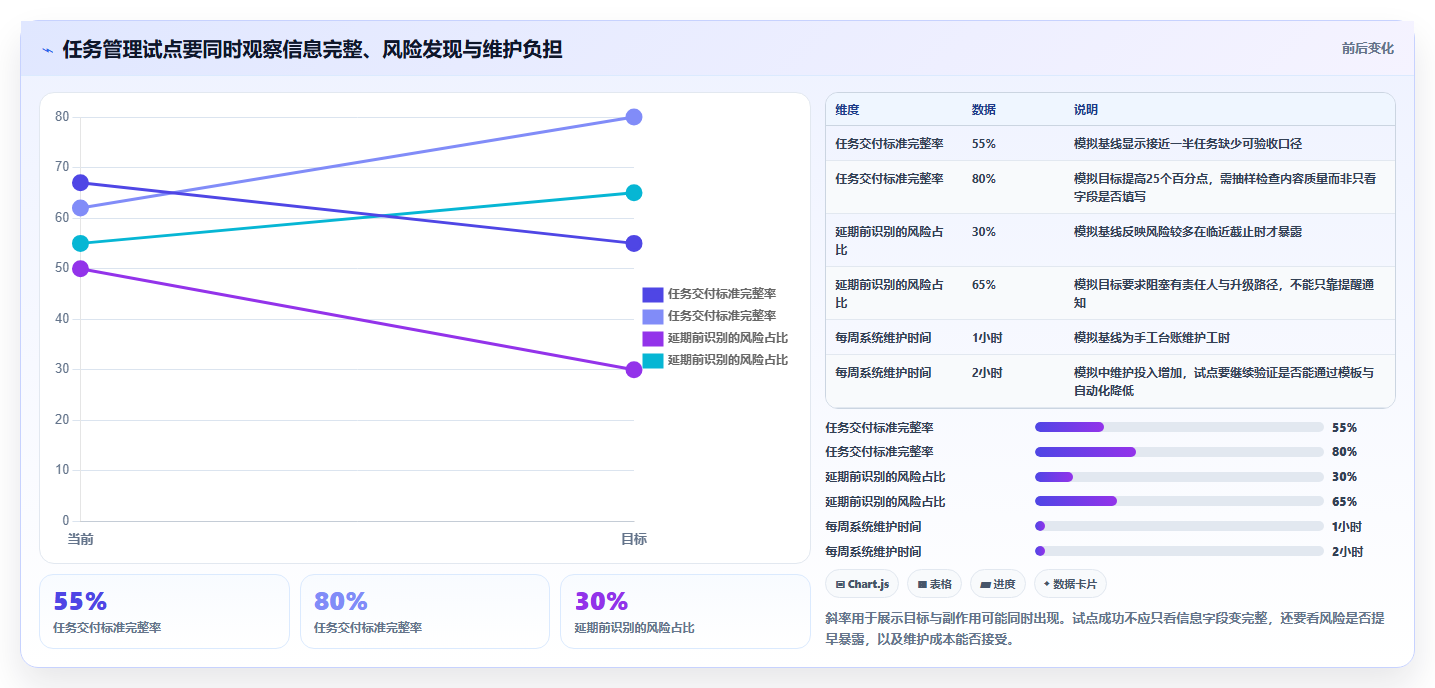Select the table cell reading 2小时
The height and width of the screenshot is (688, 1435).
(x=988, y=373)
